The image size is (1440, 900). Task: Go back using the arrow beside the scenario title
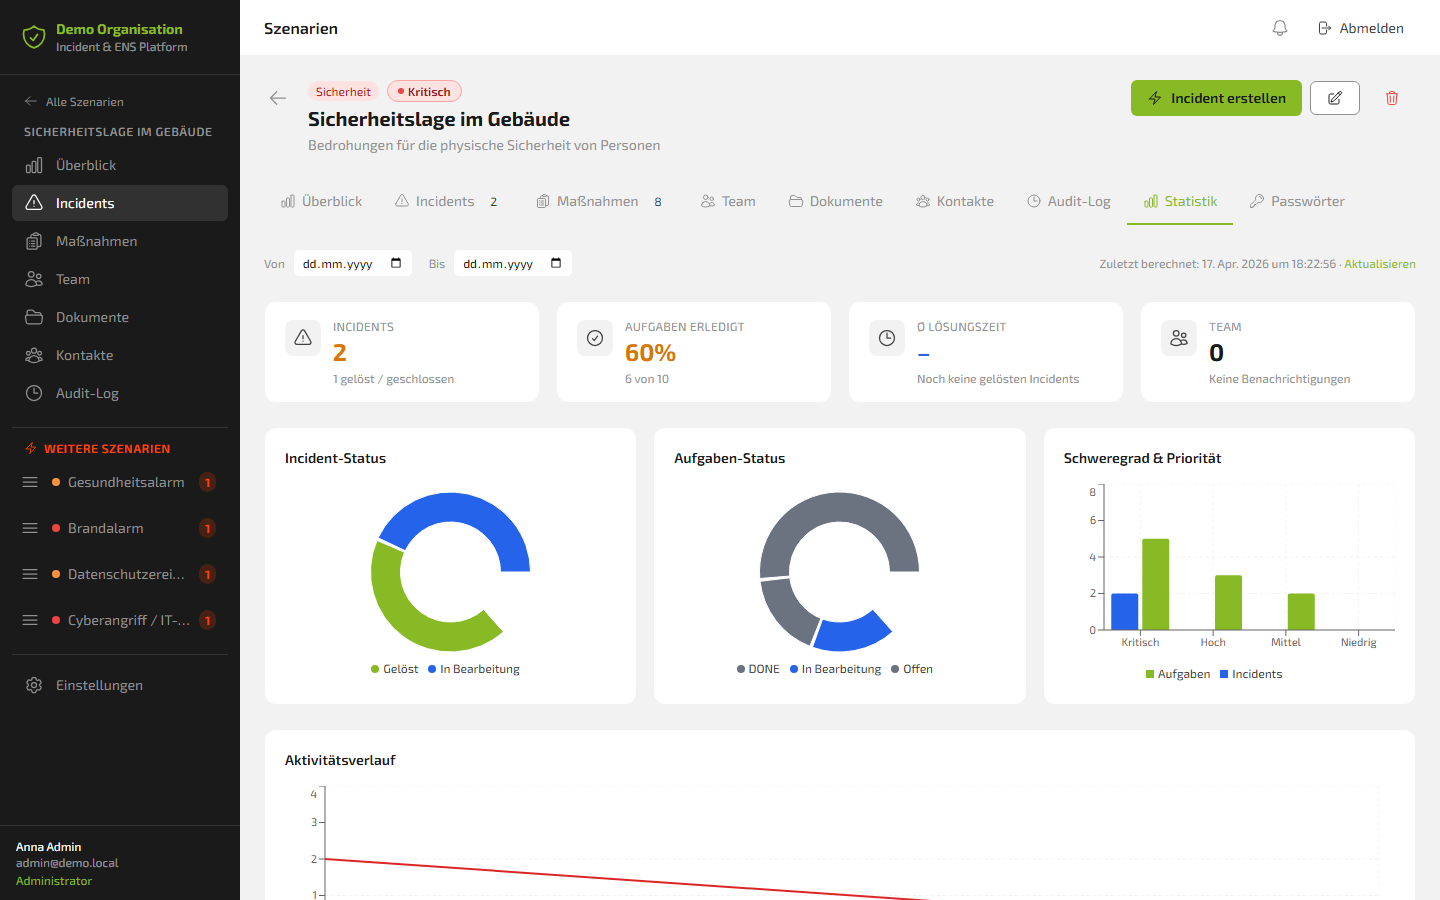[x=278, y=98]
